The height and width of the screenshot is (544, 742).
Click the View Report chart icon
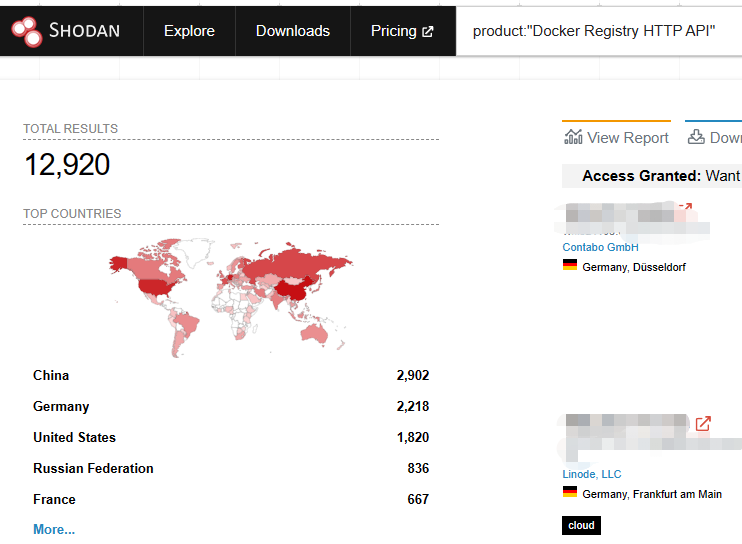(573, 137)
